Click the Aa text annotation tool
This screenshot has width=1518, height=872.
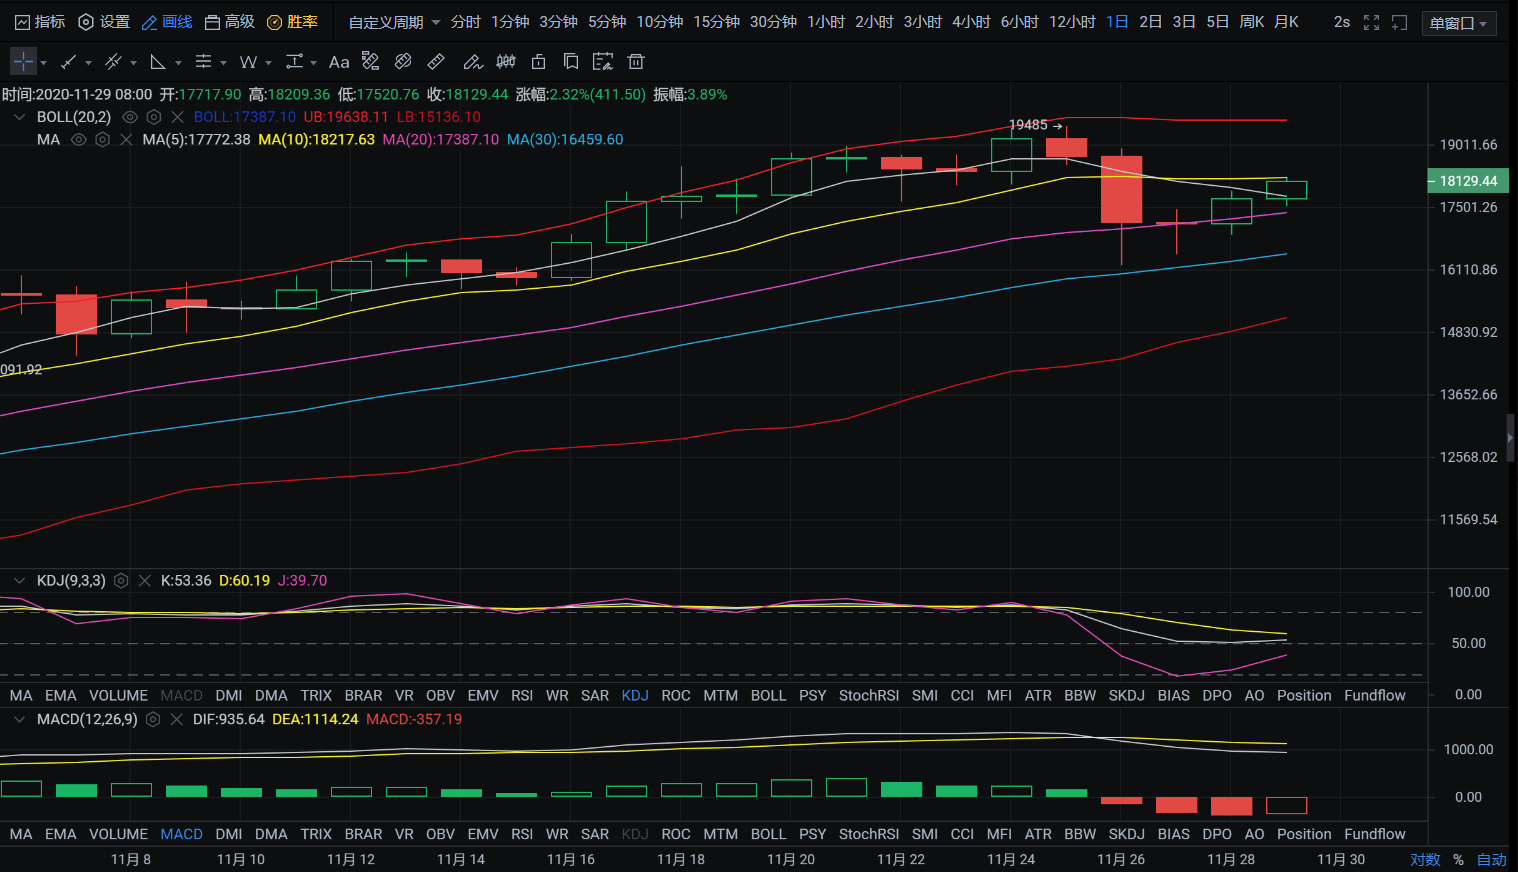tap(339, 62)
